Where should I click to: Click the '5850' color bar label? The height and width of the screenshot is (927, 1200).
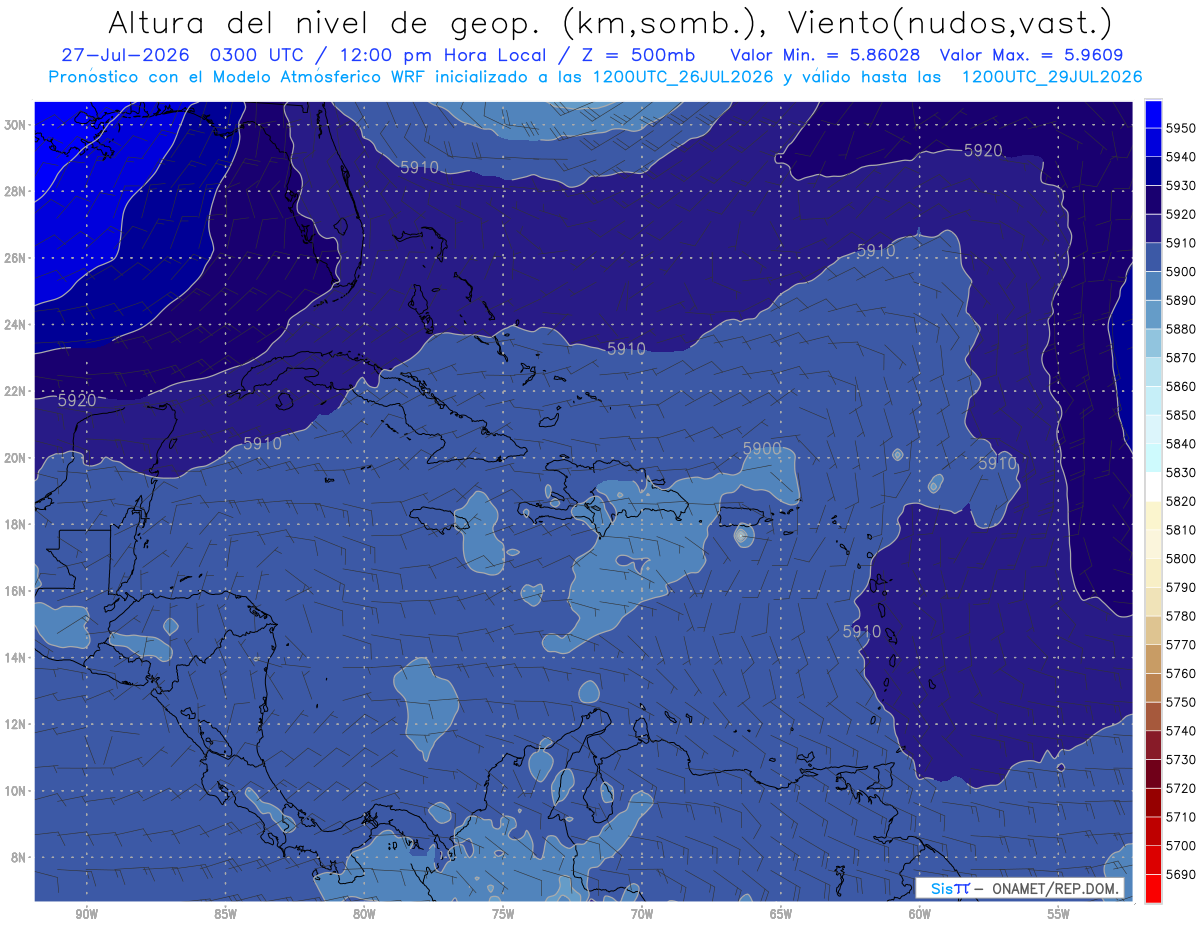1181,415
